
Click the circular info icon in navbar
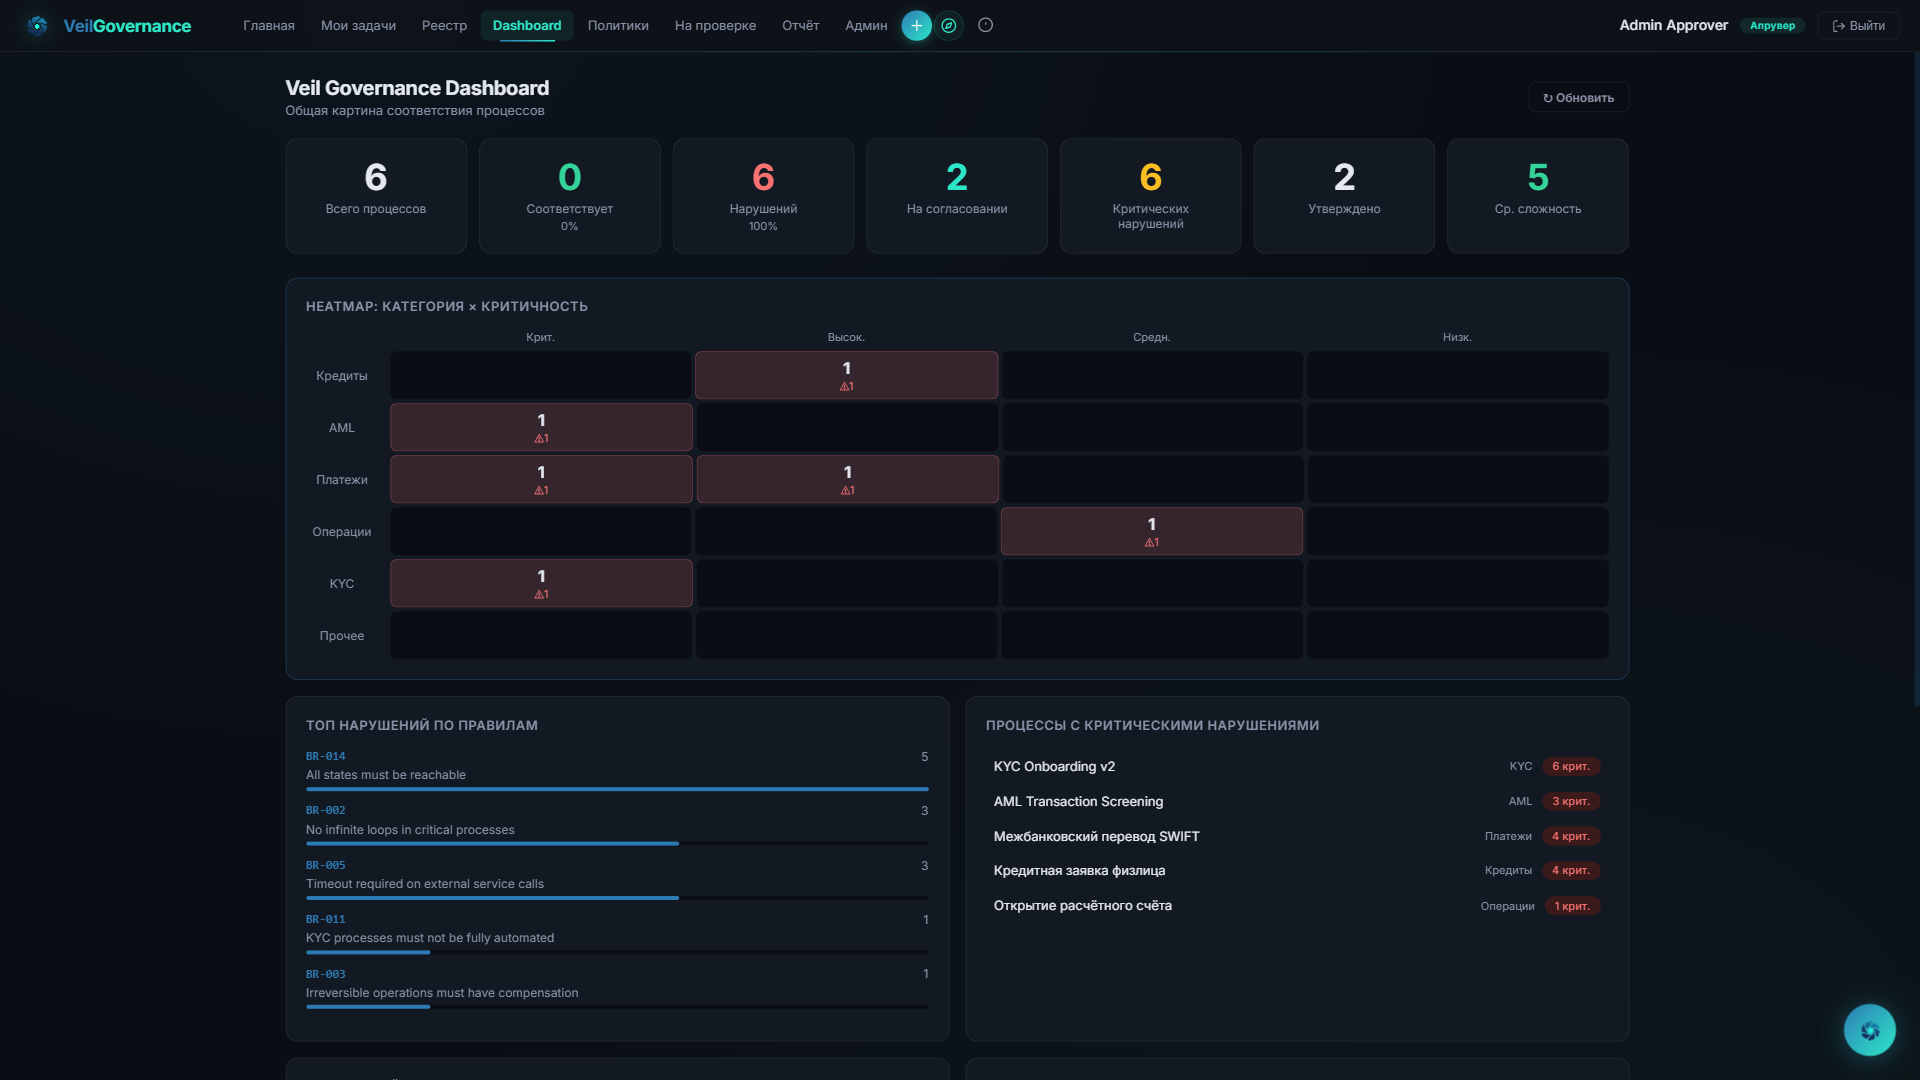(x=985, y=26)
